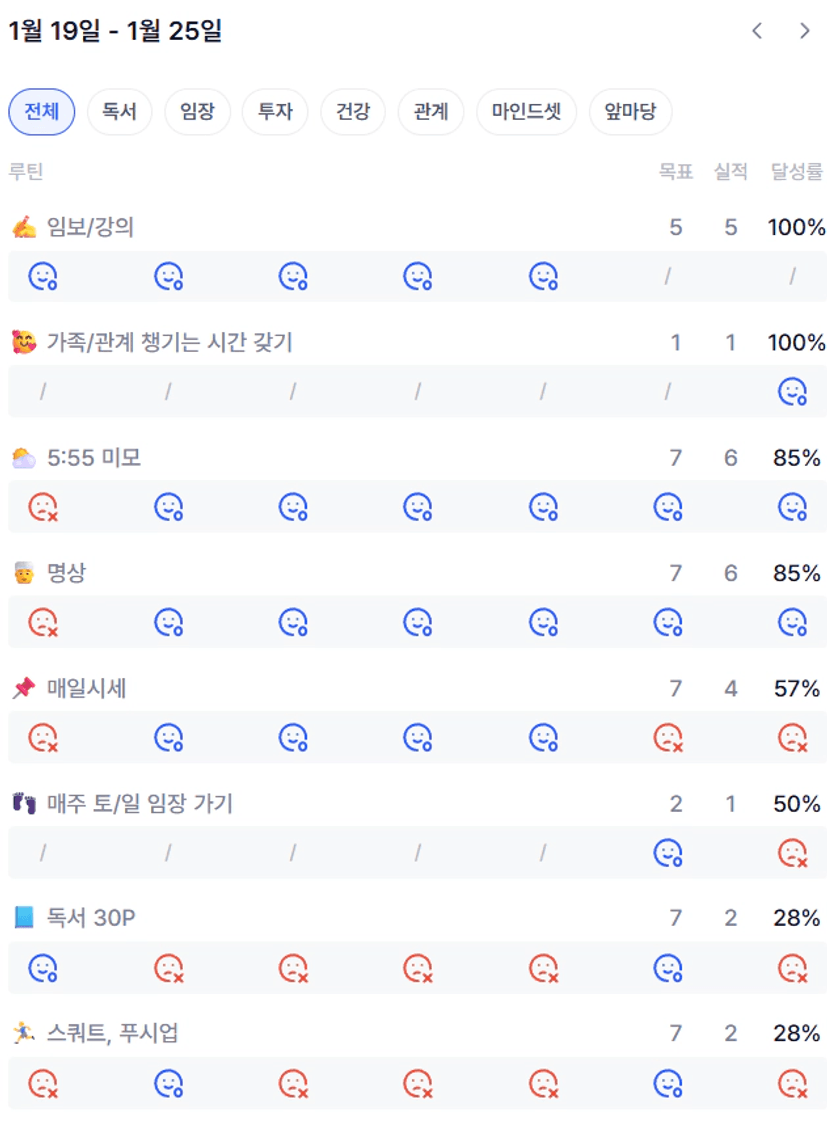This screenshot has width=827, height=1123.
Task: Switch to the 독서 filter tab
Action: coord(119,112)
